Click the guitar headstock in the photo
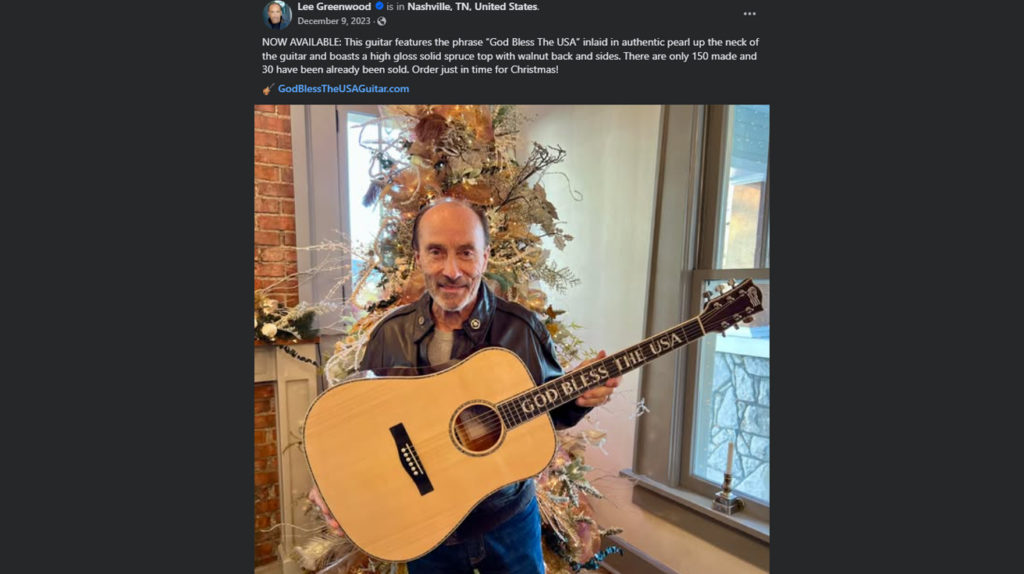This screenshot has width=1024, height=574. pyautogui.click(x=735, y=304)
